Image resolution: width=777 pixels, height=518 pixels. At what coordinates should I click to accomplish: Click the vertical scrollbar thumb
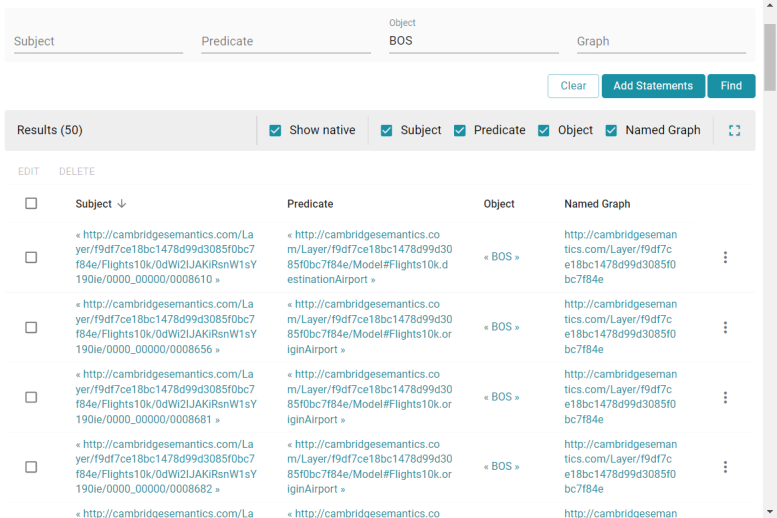(x=770, y=58)
